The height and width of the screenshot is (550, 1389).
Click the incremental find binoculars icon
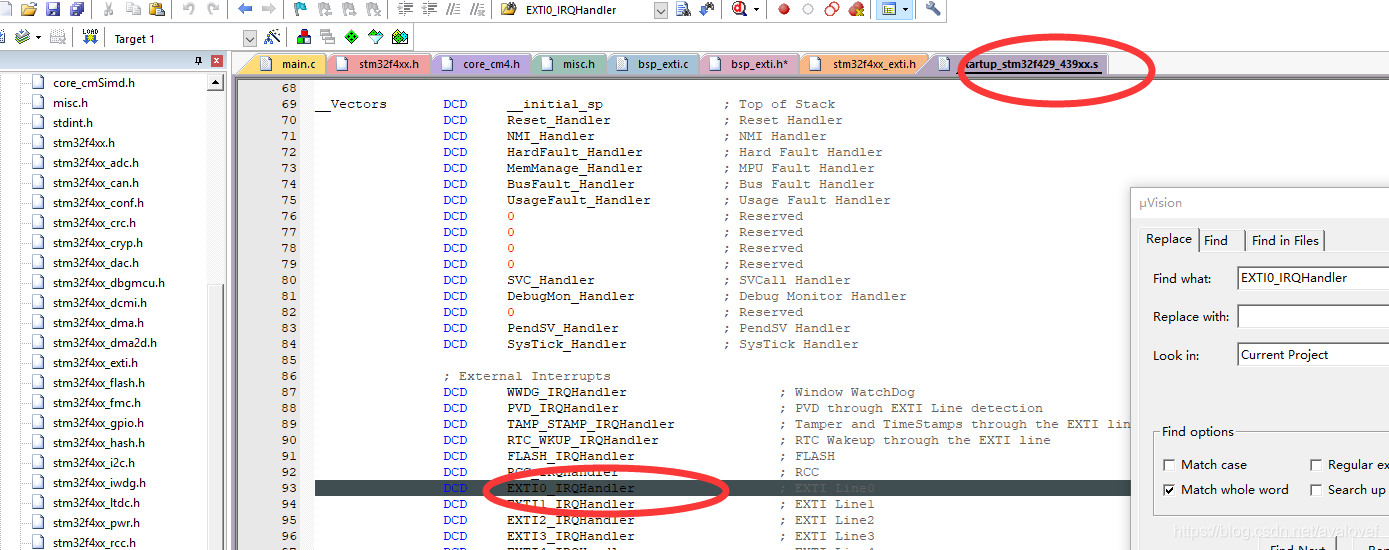708,9
